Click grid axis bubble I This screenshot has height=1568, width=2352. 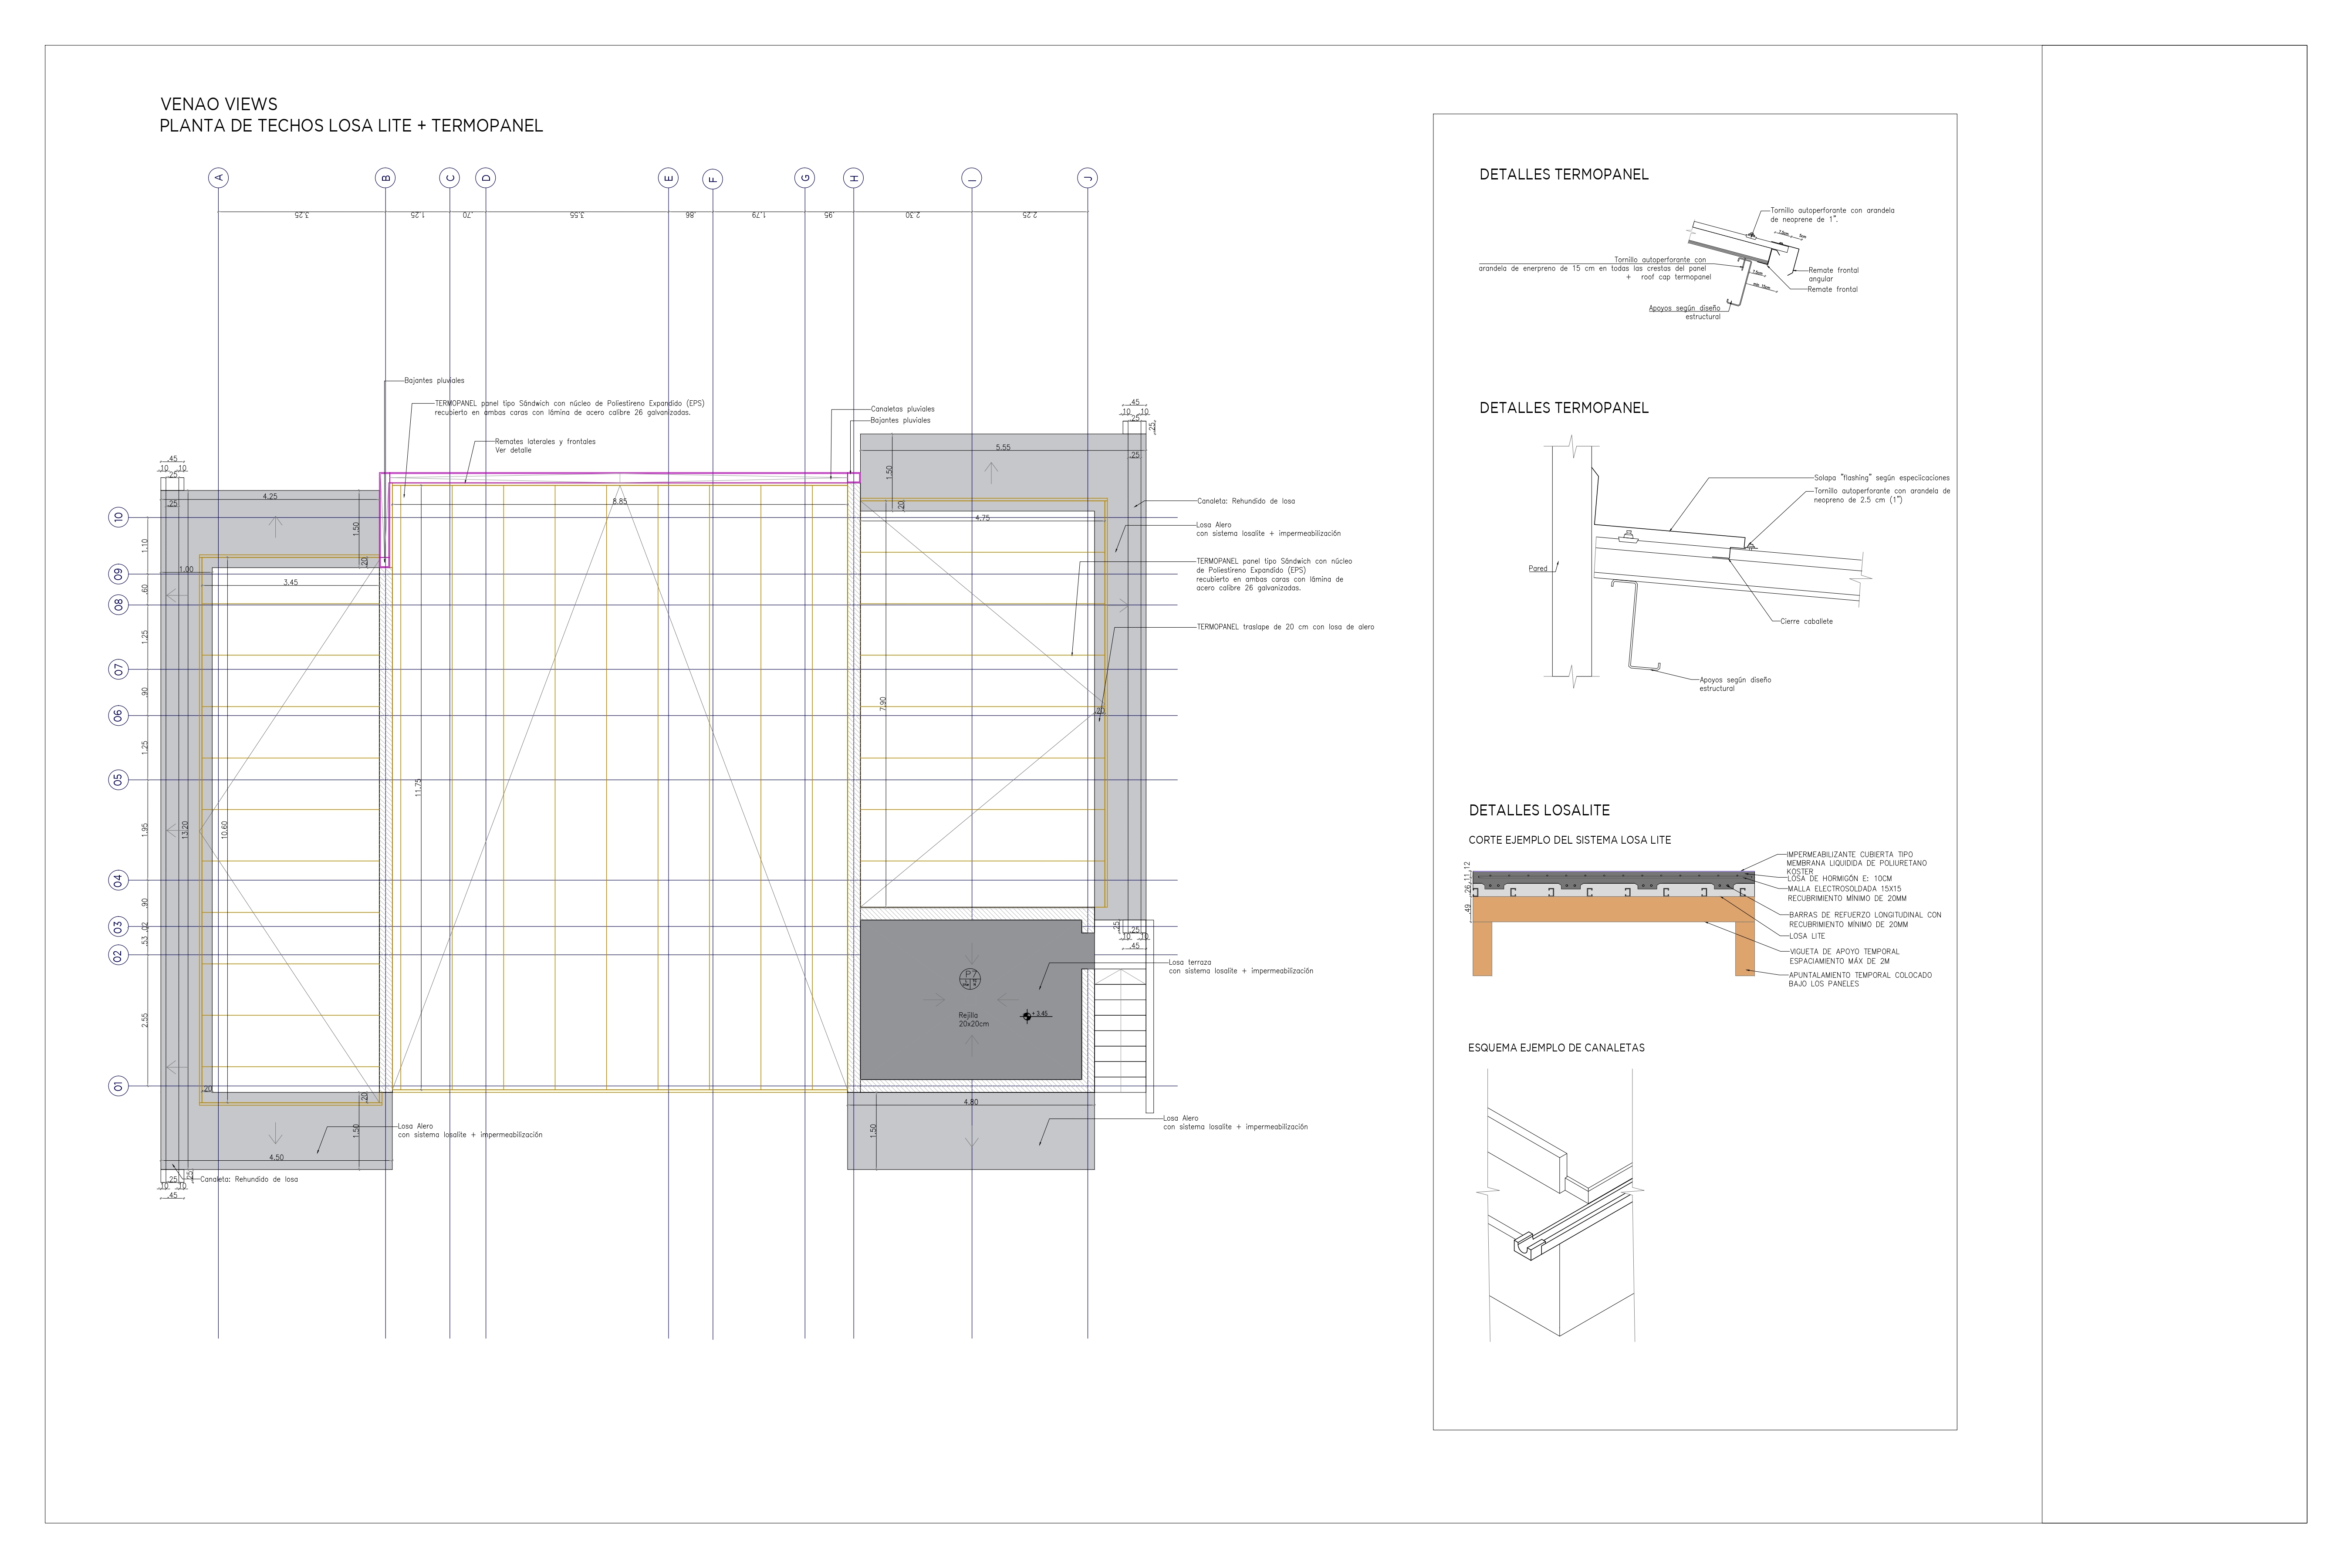coord(972,178)
